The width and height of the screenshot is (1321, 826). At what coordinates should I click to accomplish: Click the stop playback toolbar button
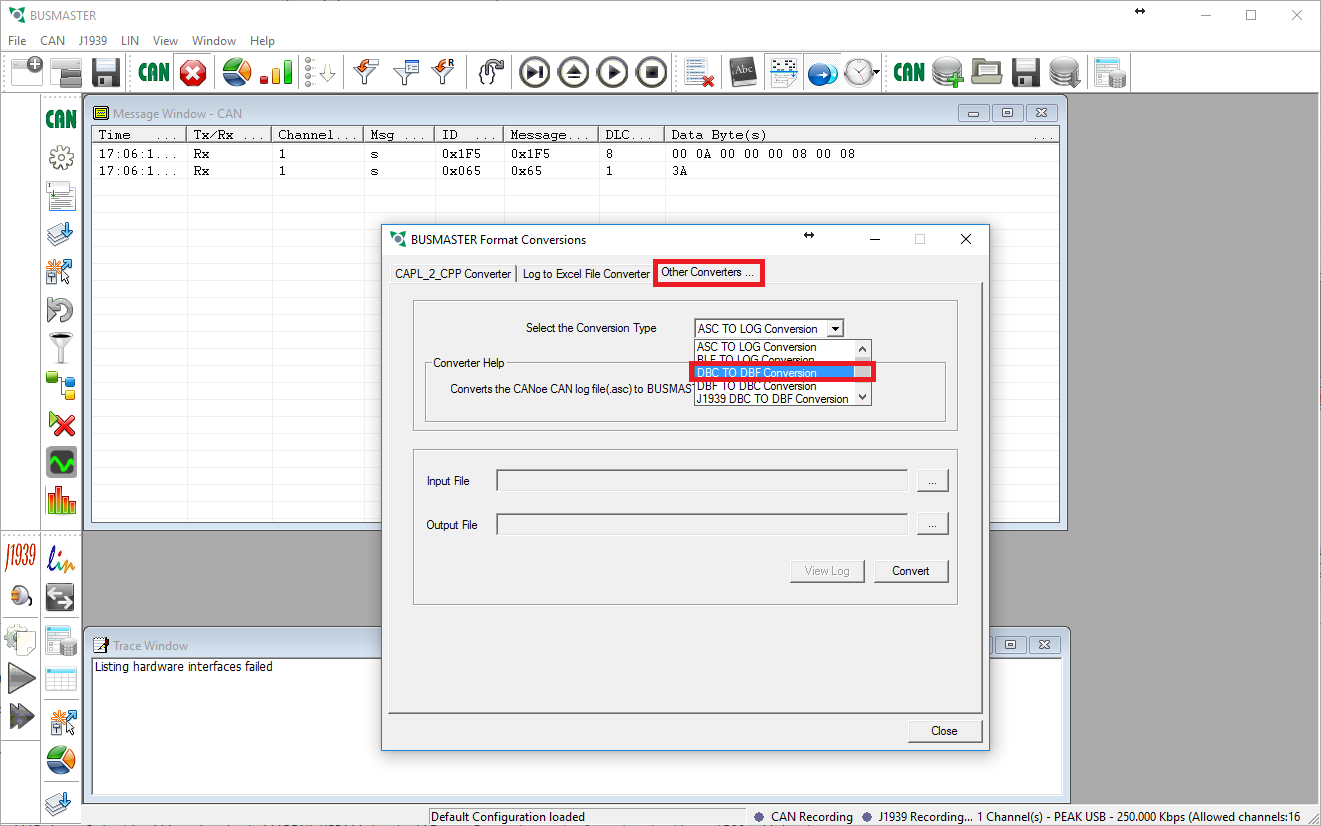click(x=652, y=72)
